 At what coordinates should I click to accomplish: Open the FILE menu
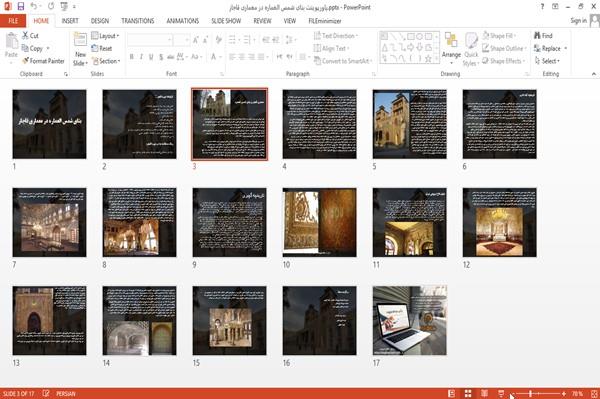(x=13, y=21)
